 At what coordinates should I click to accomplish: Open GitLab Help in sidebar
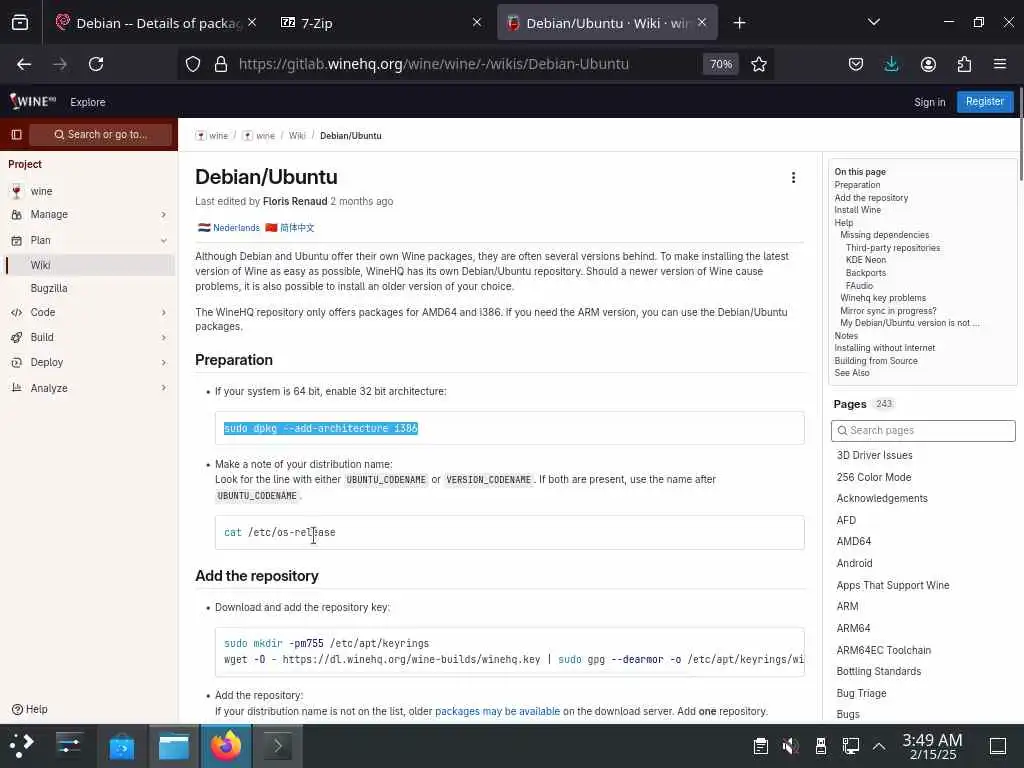[30, 709]
